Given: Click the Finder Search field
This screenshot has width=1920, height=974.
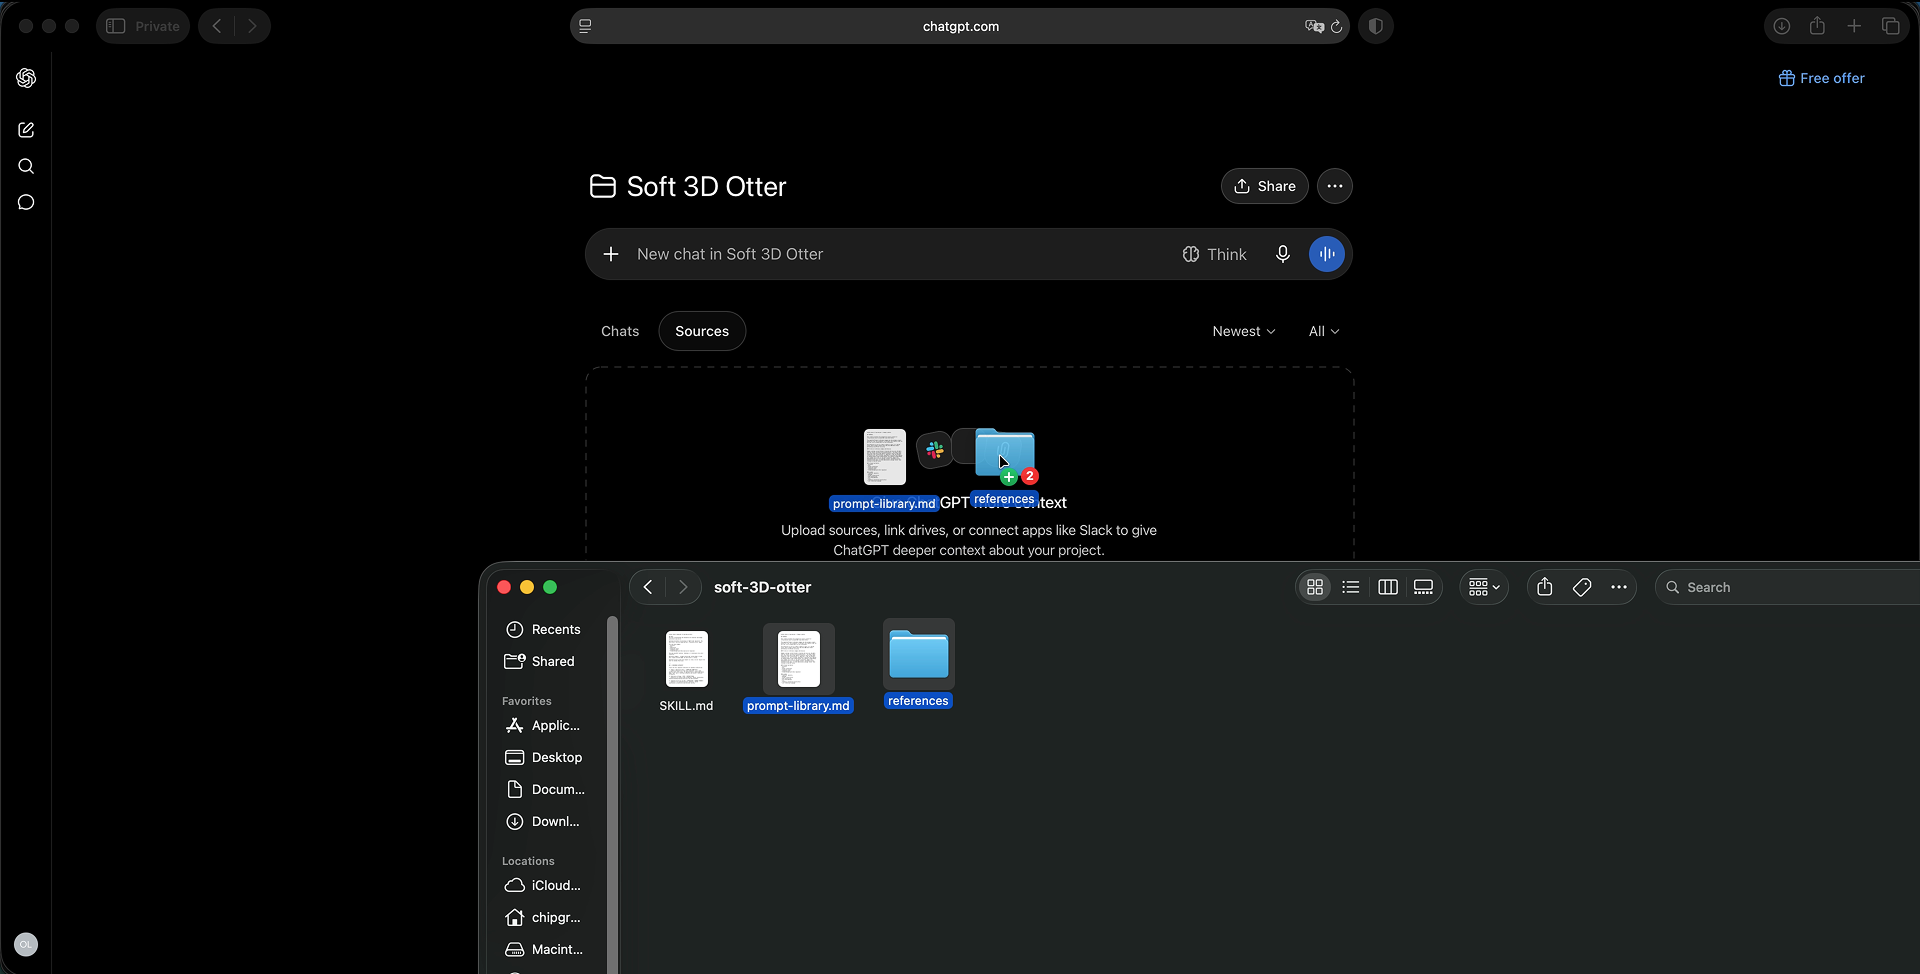Looking at the screenshot, I should point(1789,587).
